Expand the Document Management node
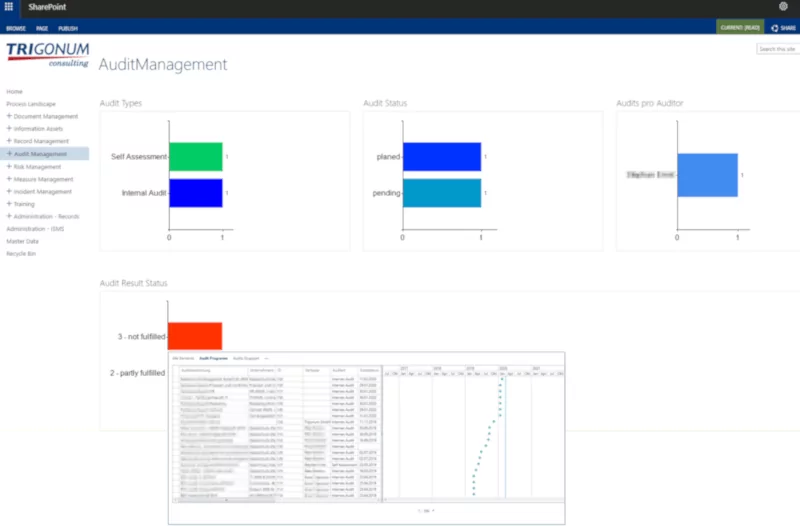This screenshot has height=526, width=800. [9, 116]
